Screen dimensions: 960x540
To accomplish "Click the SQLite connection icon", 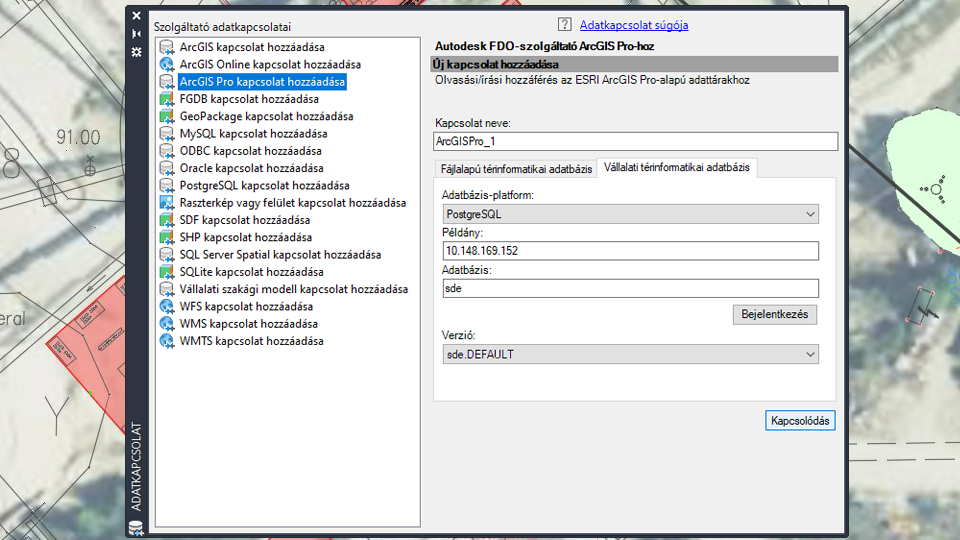I will click(167, 272).
